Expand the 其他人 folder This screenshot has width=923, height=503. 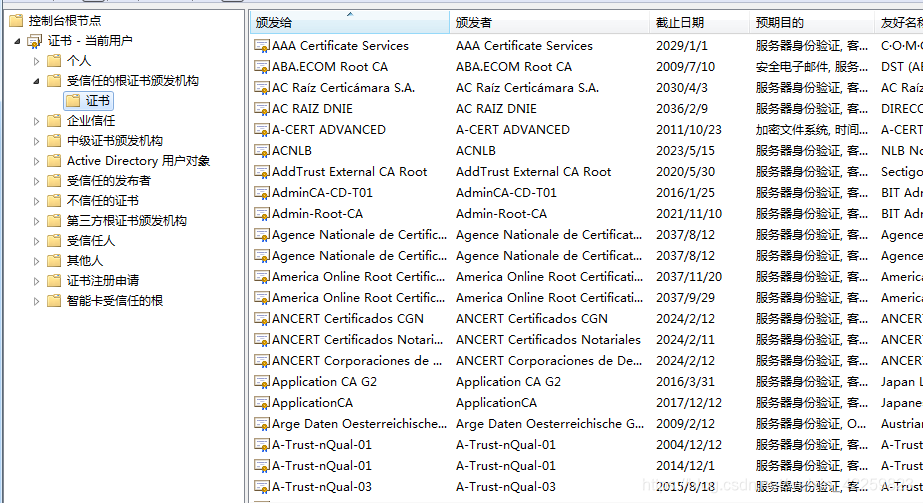point(36,261)
